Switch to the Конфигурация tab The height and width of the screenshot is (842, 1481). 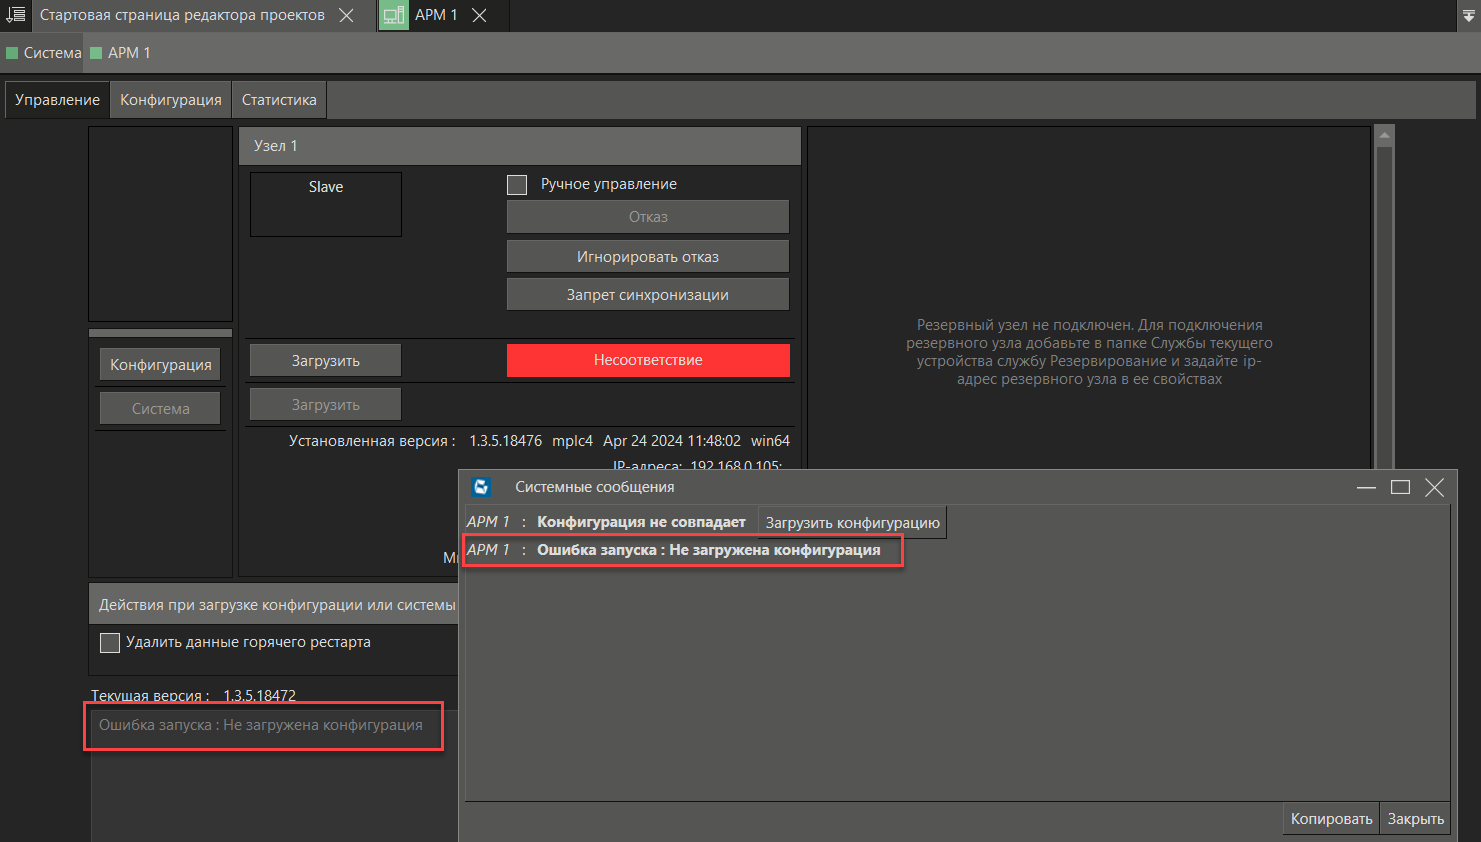click(x=171, y=100)
